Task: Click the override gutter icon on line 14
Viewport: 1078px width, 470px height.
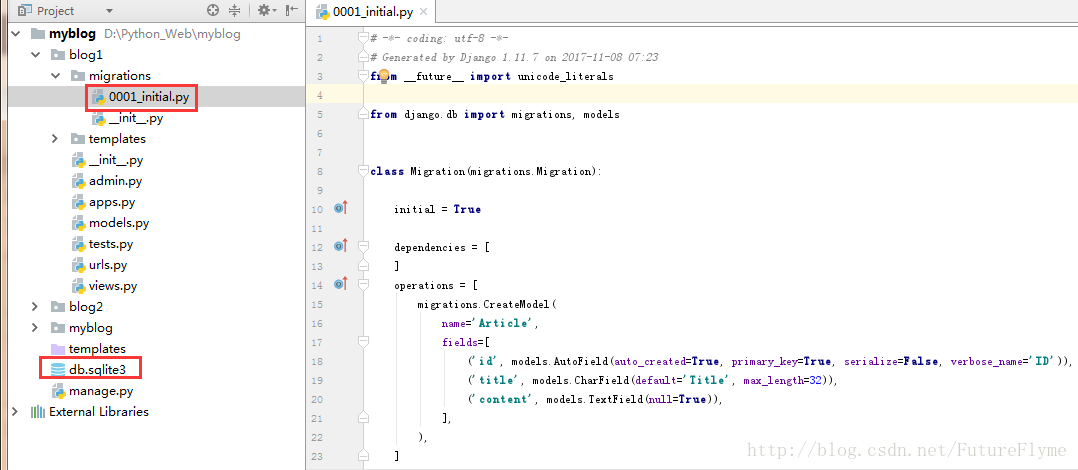Action: click(x=341, y=283)
